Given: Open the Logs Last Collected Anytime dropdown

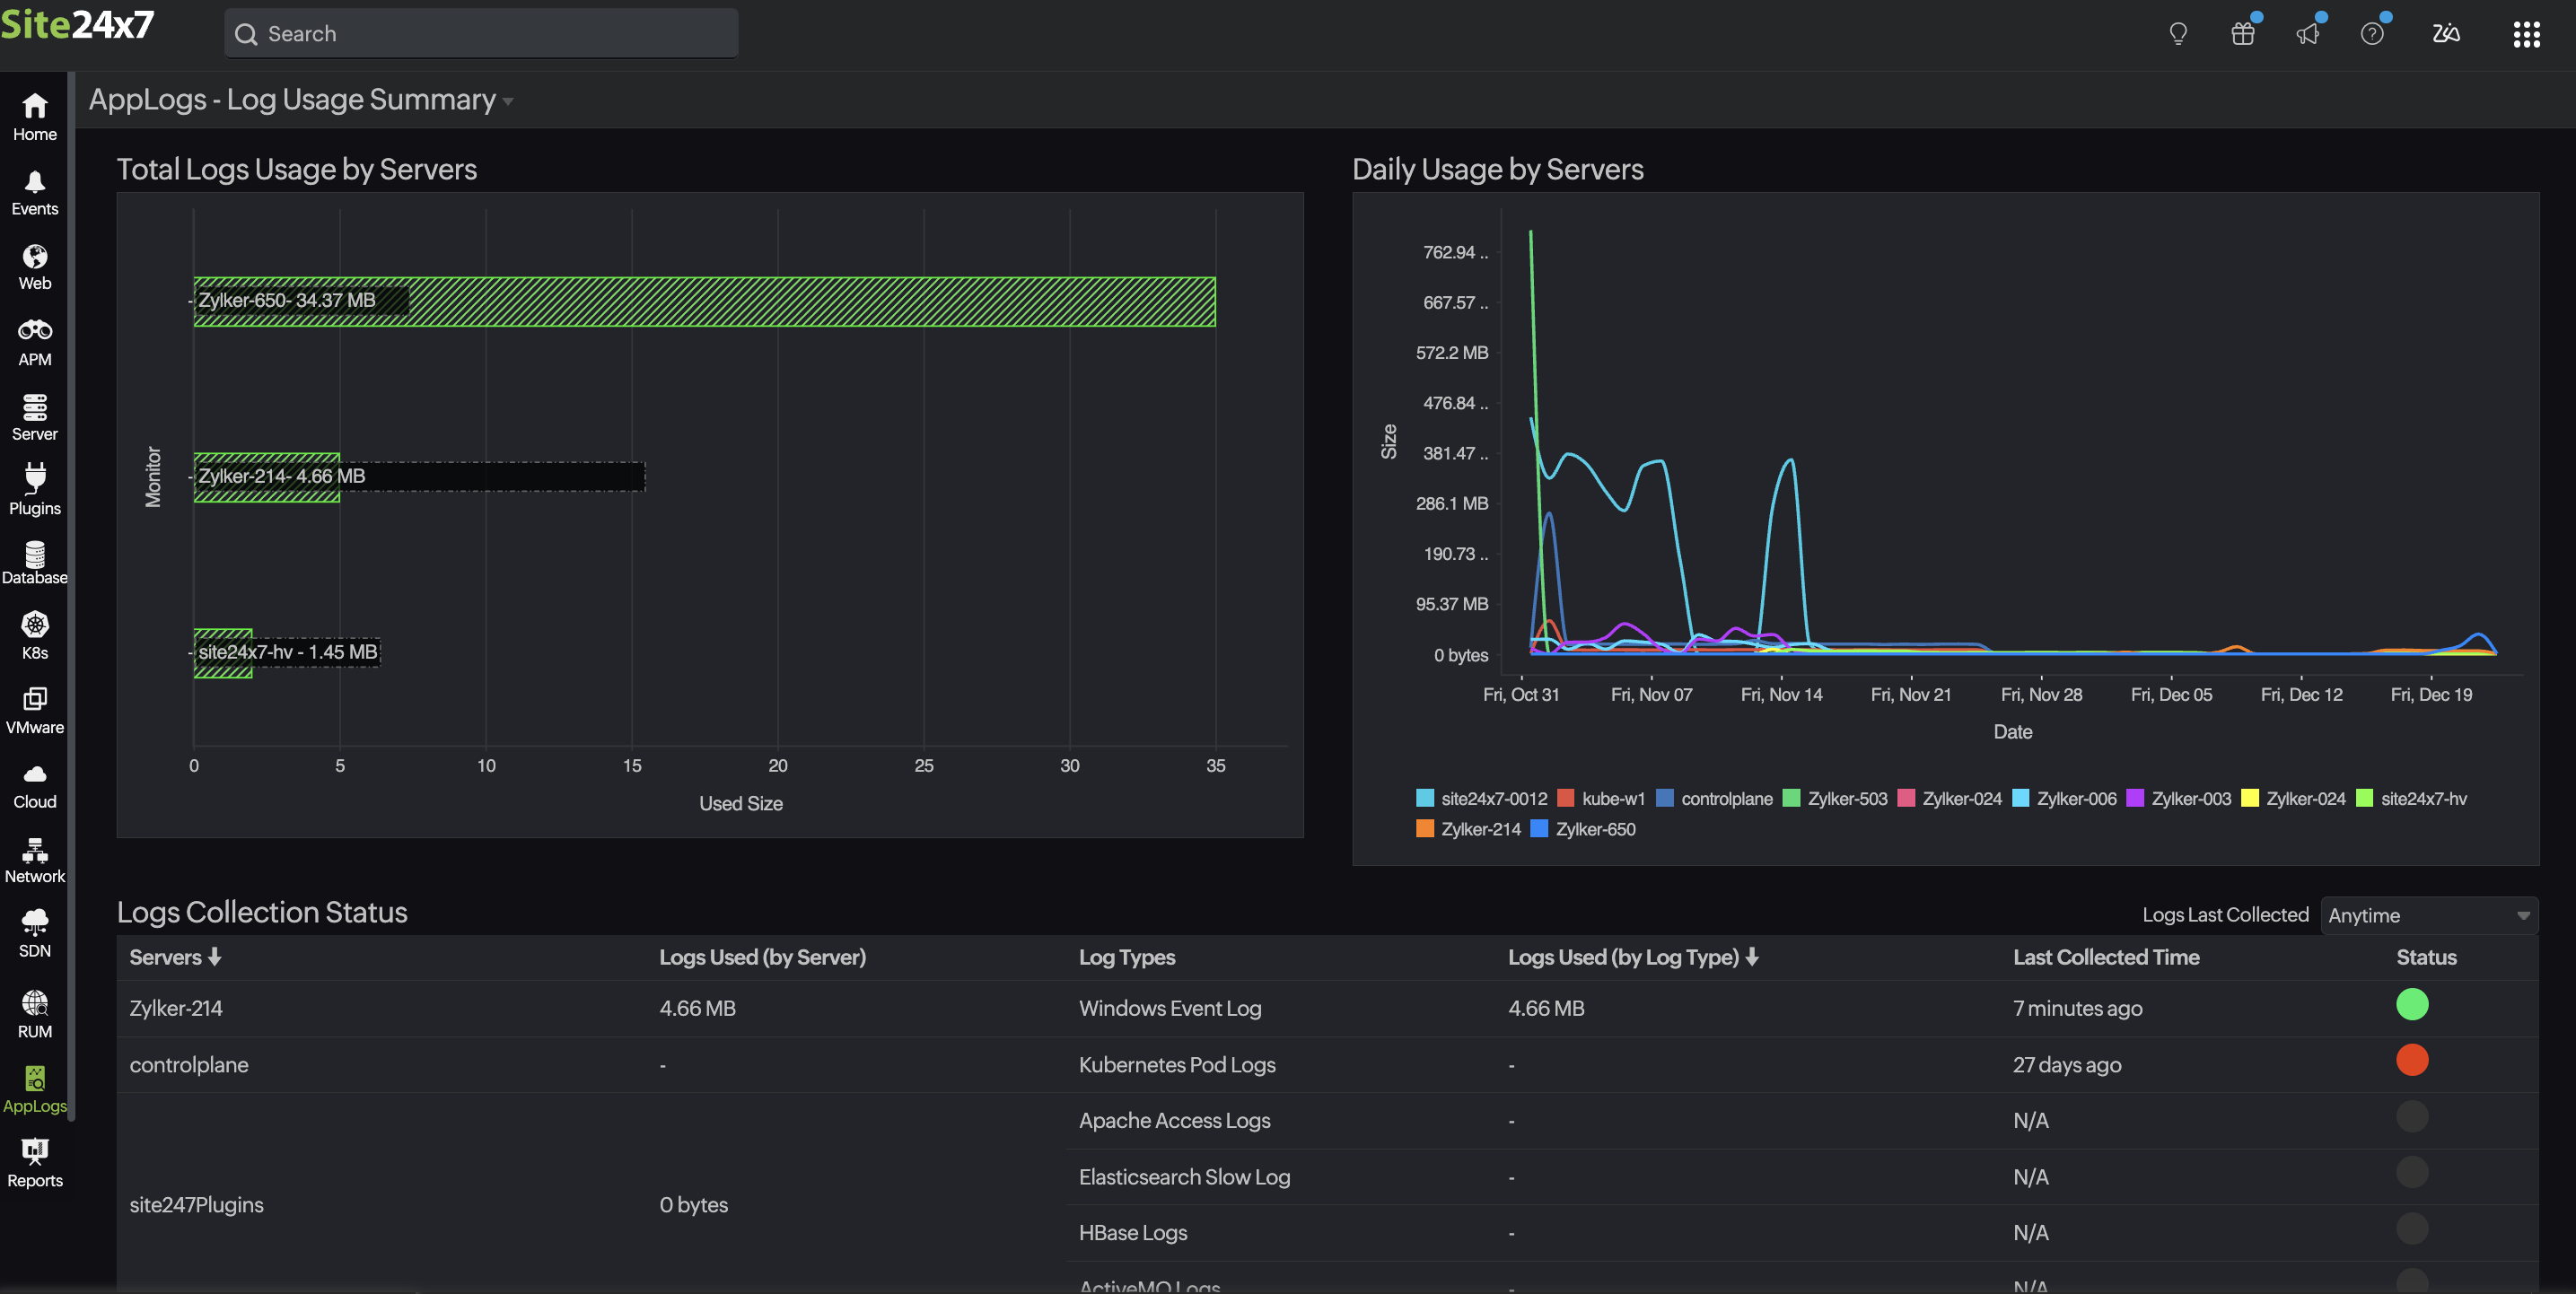Looking at the screenshot, I should click(x=2429, y=915).
